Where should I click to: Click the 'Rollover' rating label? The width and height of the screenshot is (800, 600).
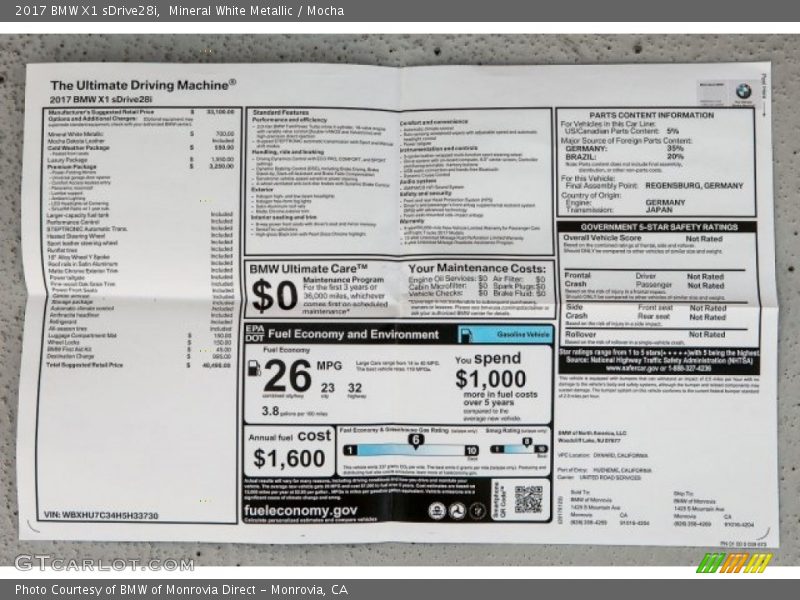(580, 334)
